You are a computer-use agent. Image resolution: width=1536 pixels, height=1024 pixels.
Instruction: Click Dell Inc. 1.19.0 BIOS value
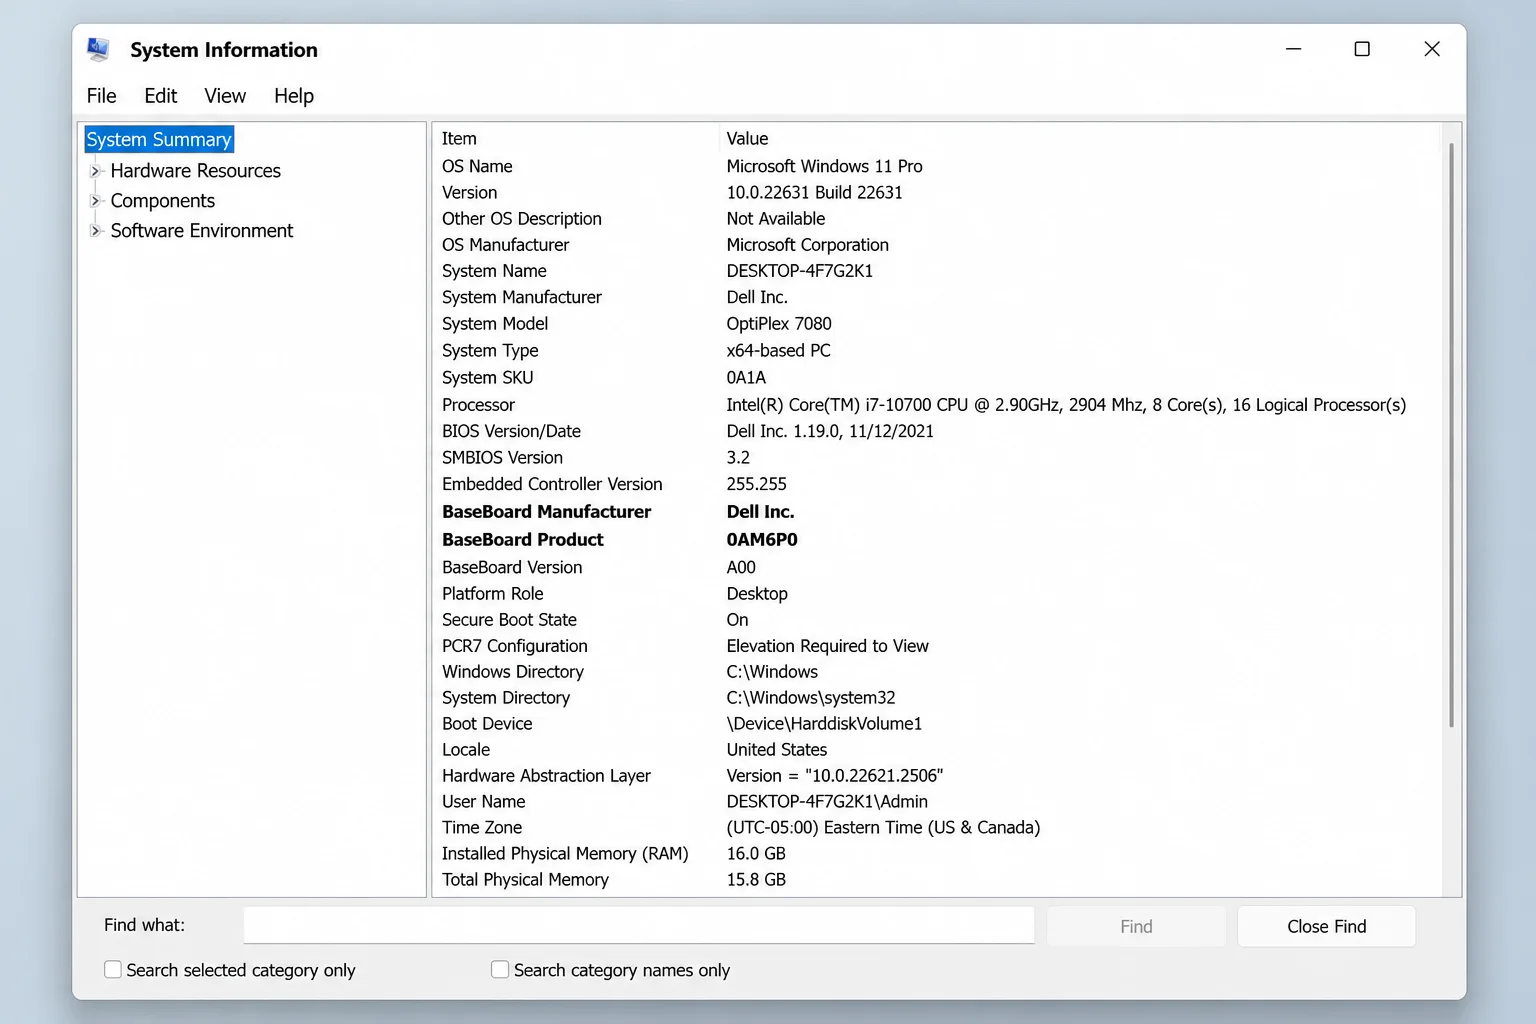click(830, 432)
